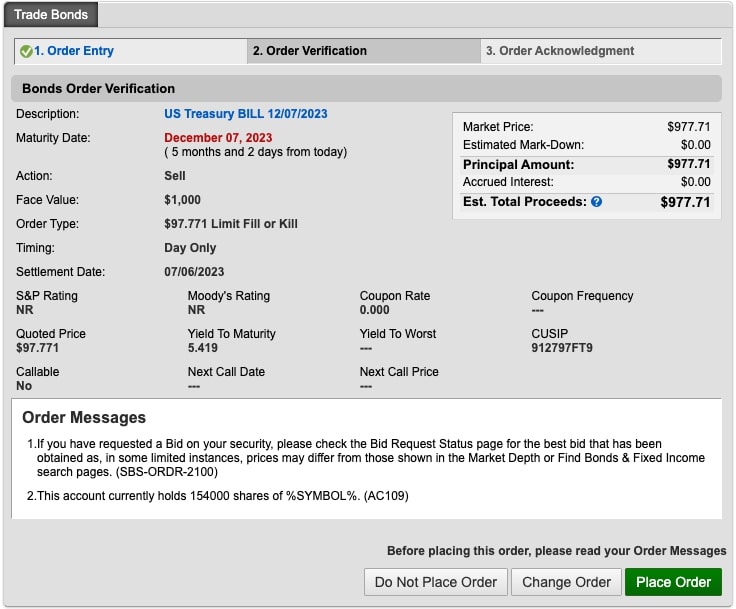Click the CUSIP value 912797FT9

coord(562,348)
